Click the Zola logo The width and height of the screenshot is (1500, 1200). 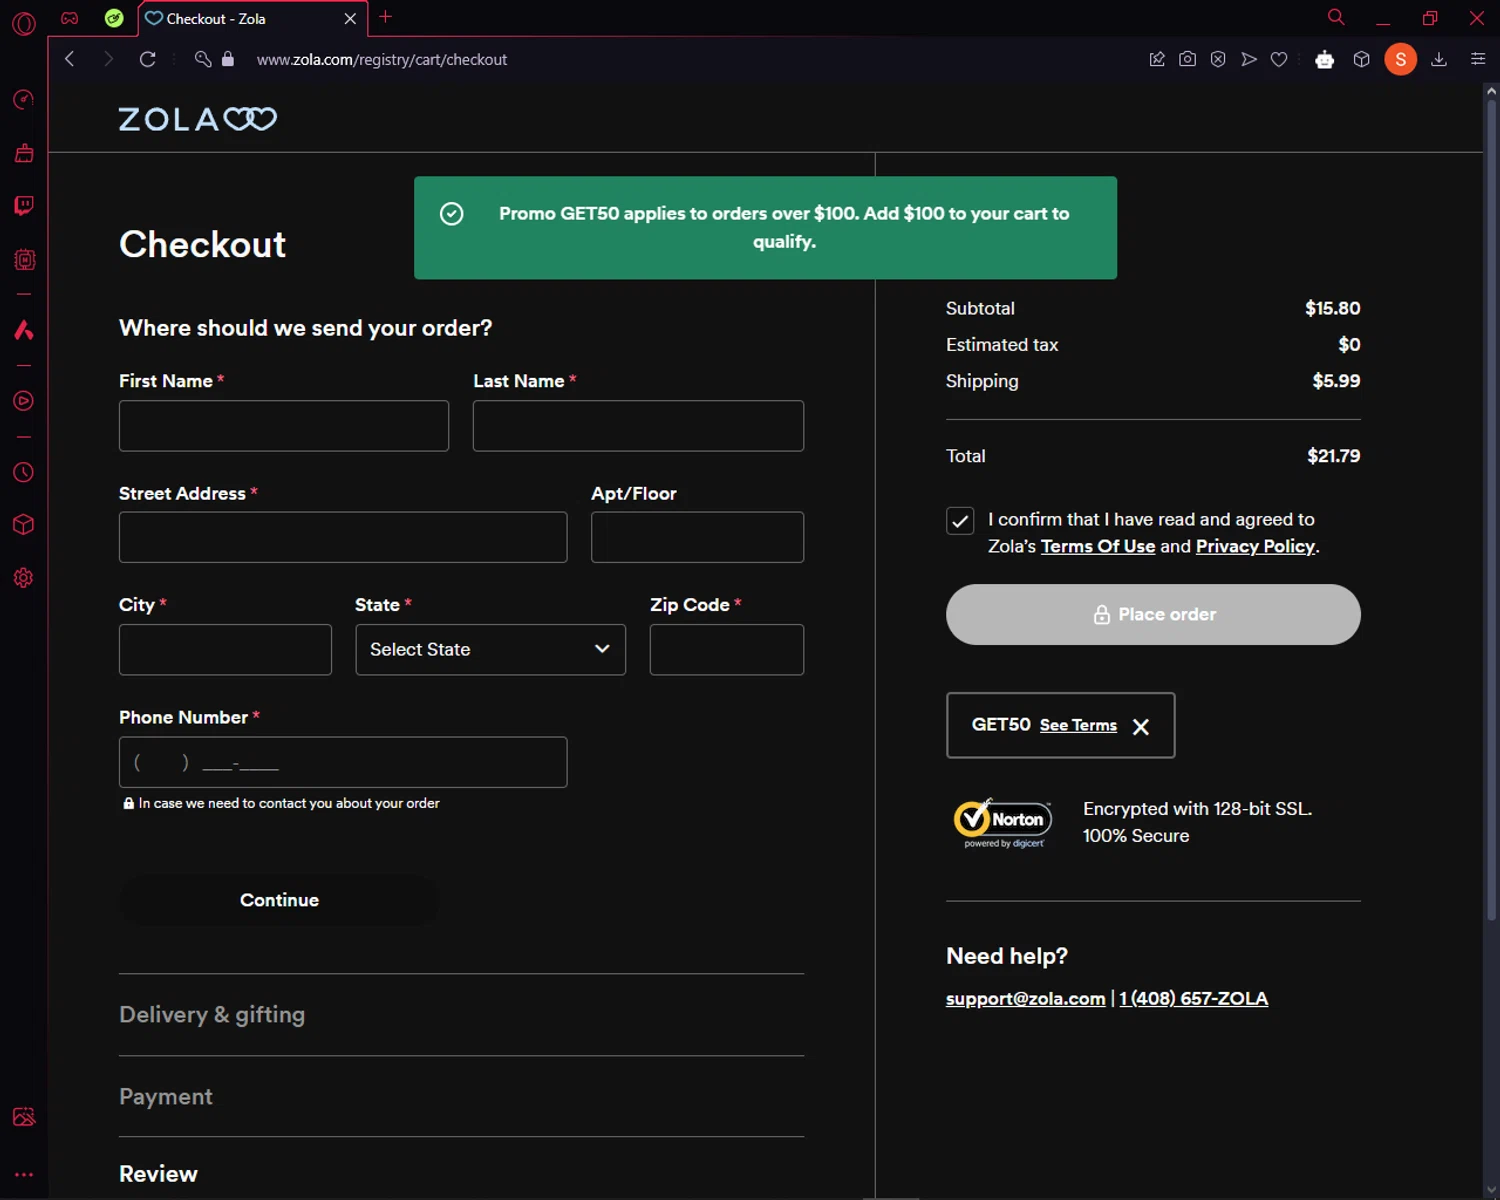click(x=198, y=119)
